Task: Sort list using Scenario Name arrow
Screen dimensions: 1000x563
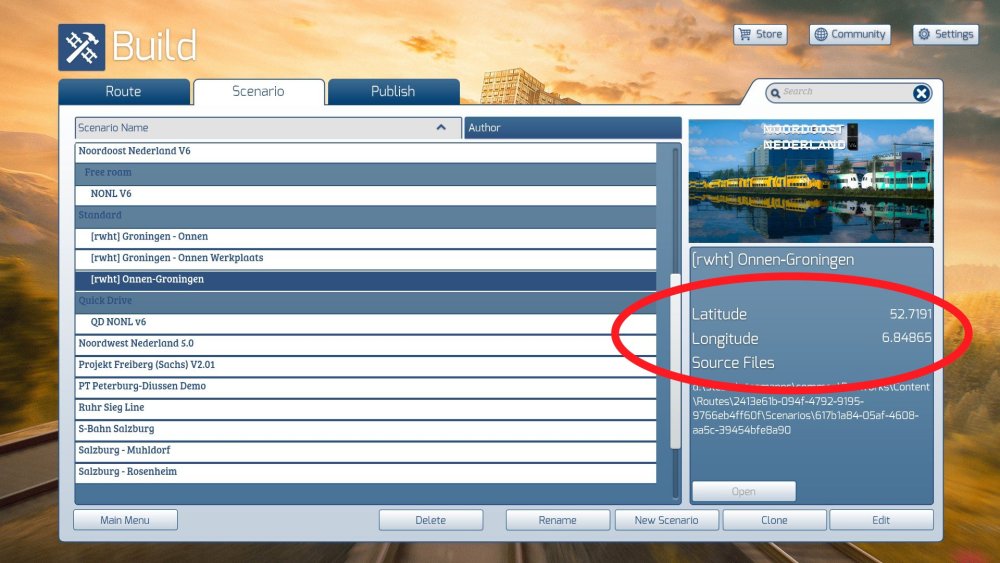Action: [441, 128]
